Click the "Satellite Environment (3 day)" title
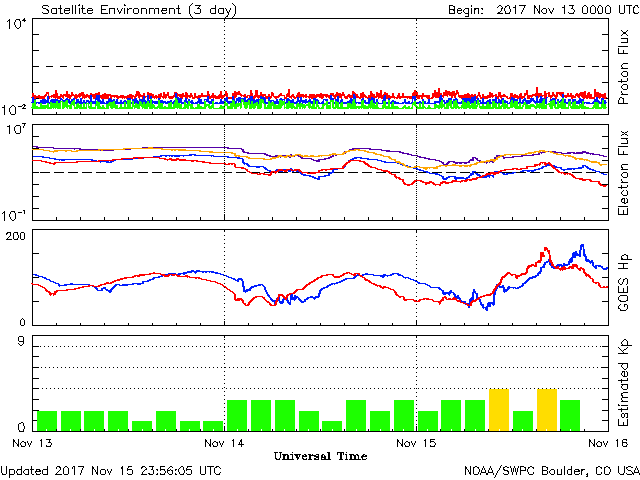 click(139, 10)
